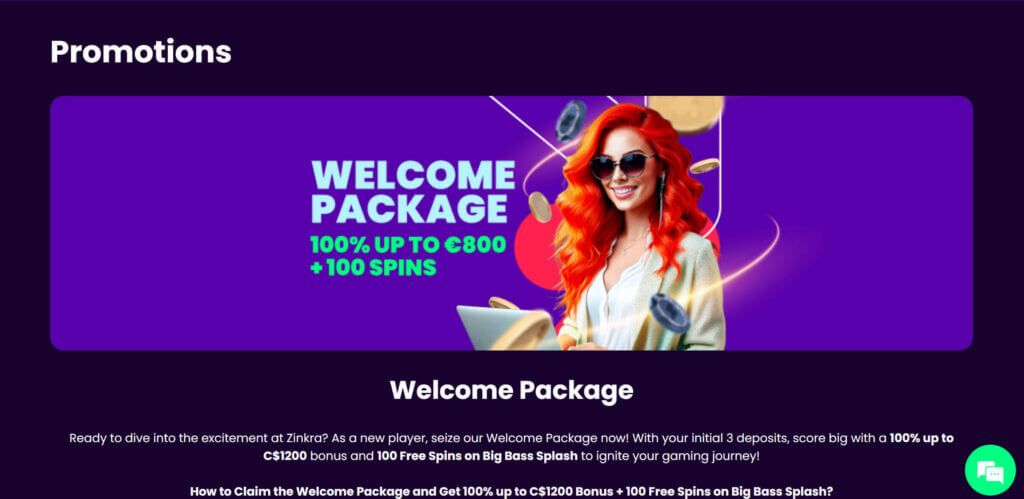1024x499 pixels.
Task: Click the Welcome Package promotional banner
Action: (x=511, y=223)
